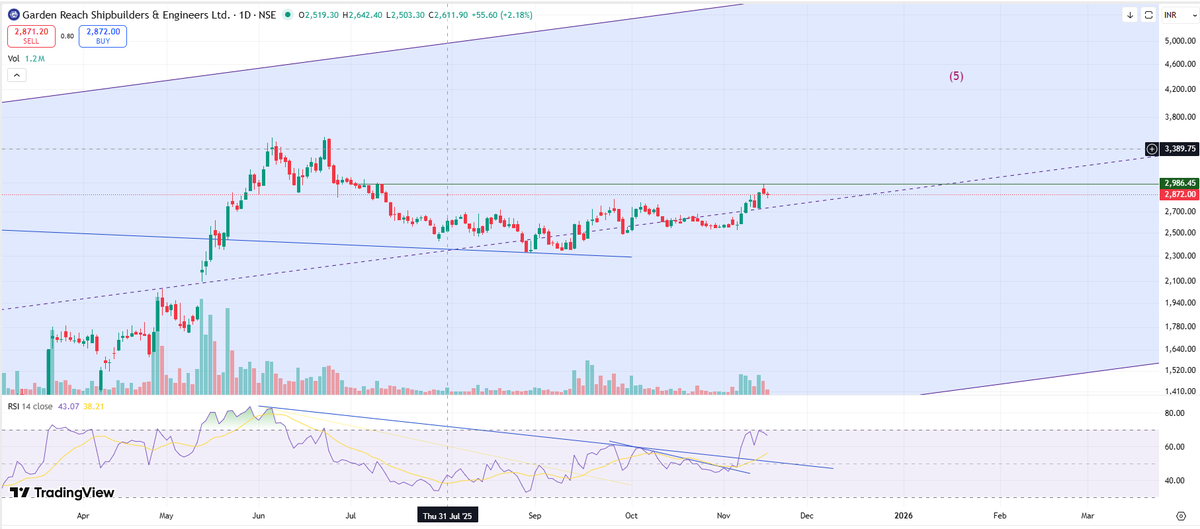
Task: Click the 3,389.75 crosshair price label
Action: tap(1178, 148)
